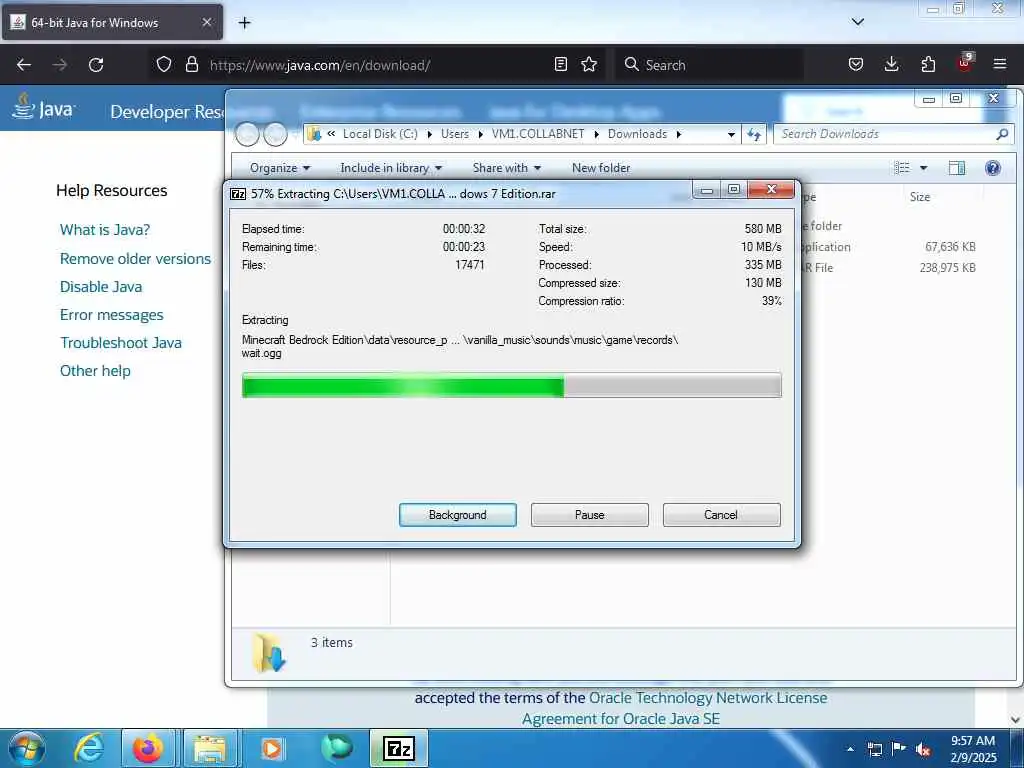Click the uBlock extension badge icon
The height and width of the screenshot is (768, 1024).
tap(965, 63)
